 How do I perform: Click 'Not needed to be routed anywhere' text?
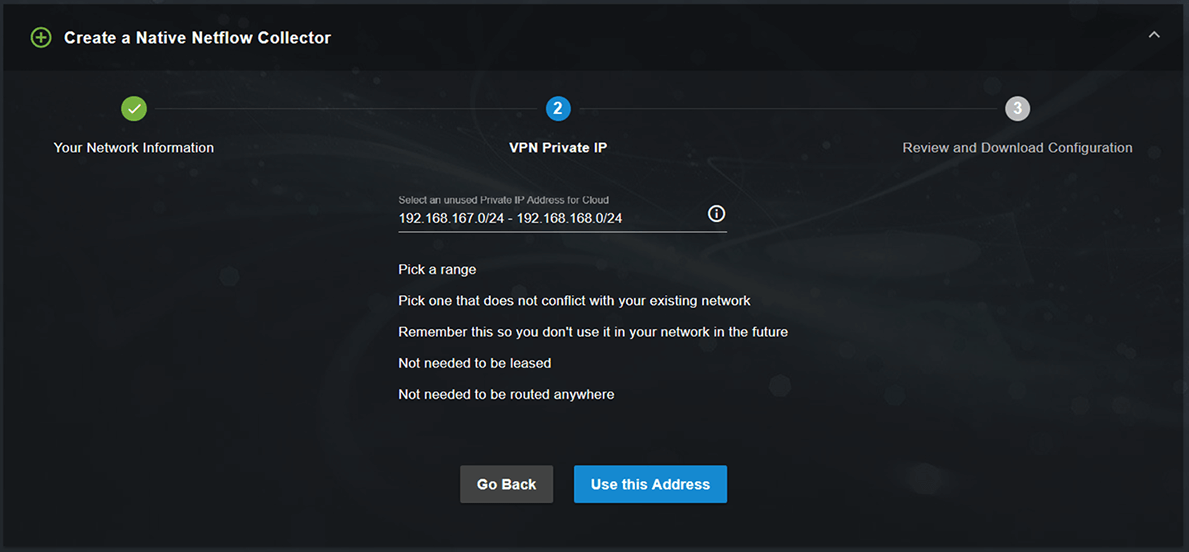[x=506, y=394]
